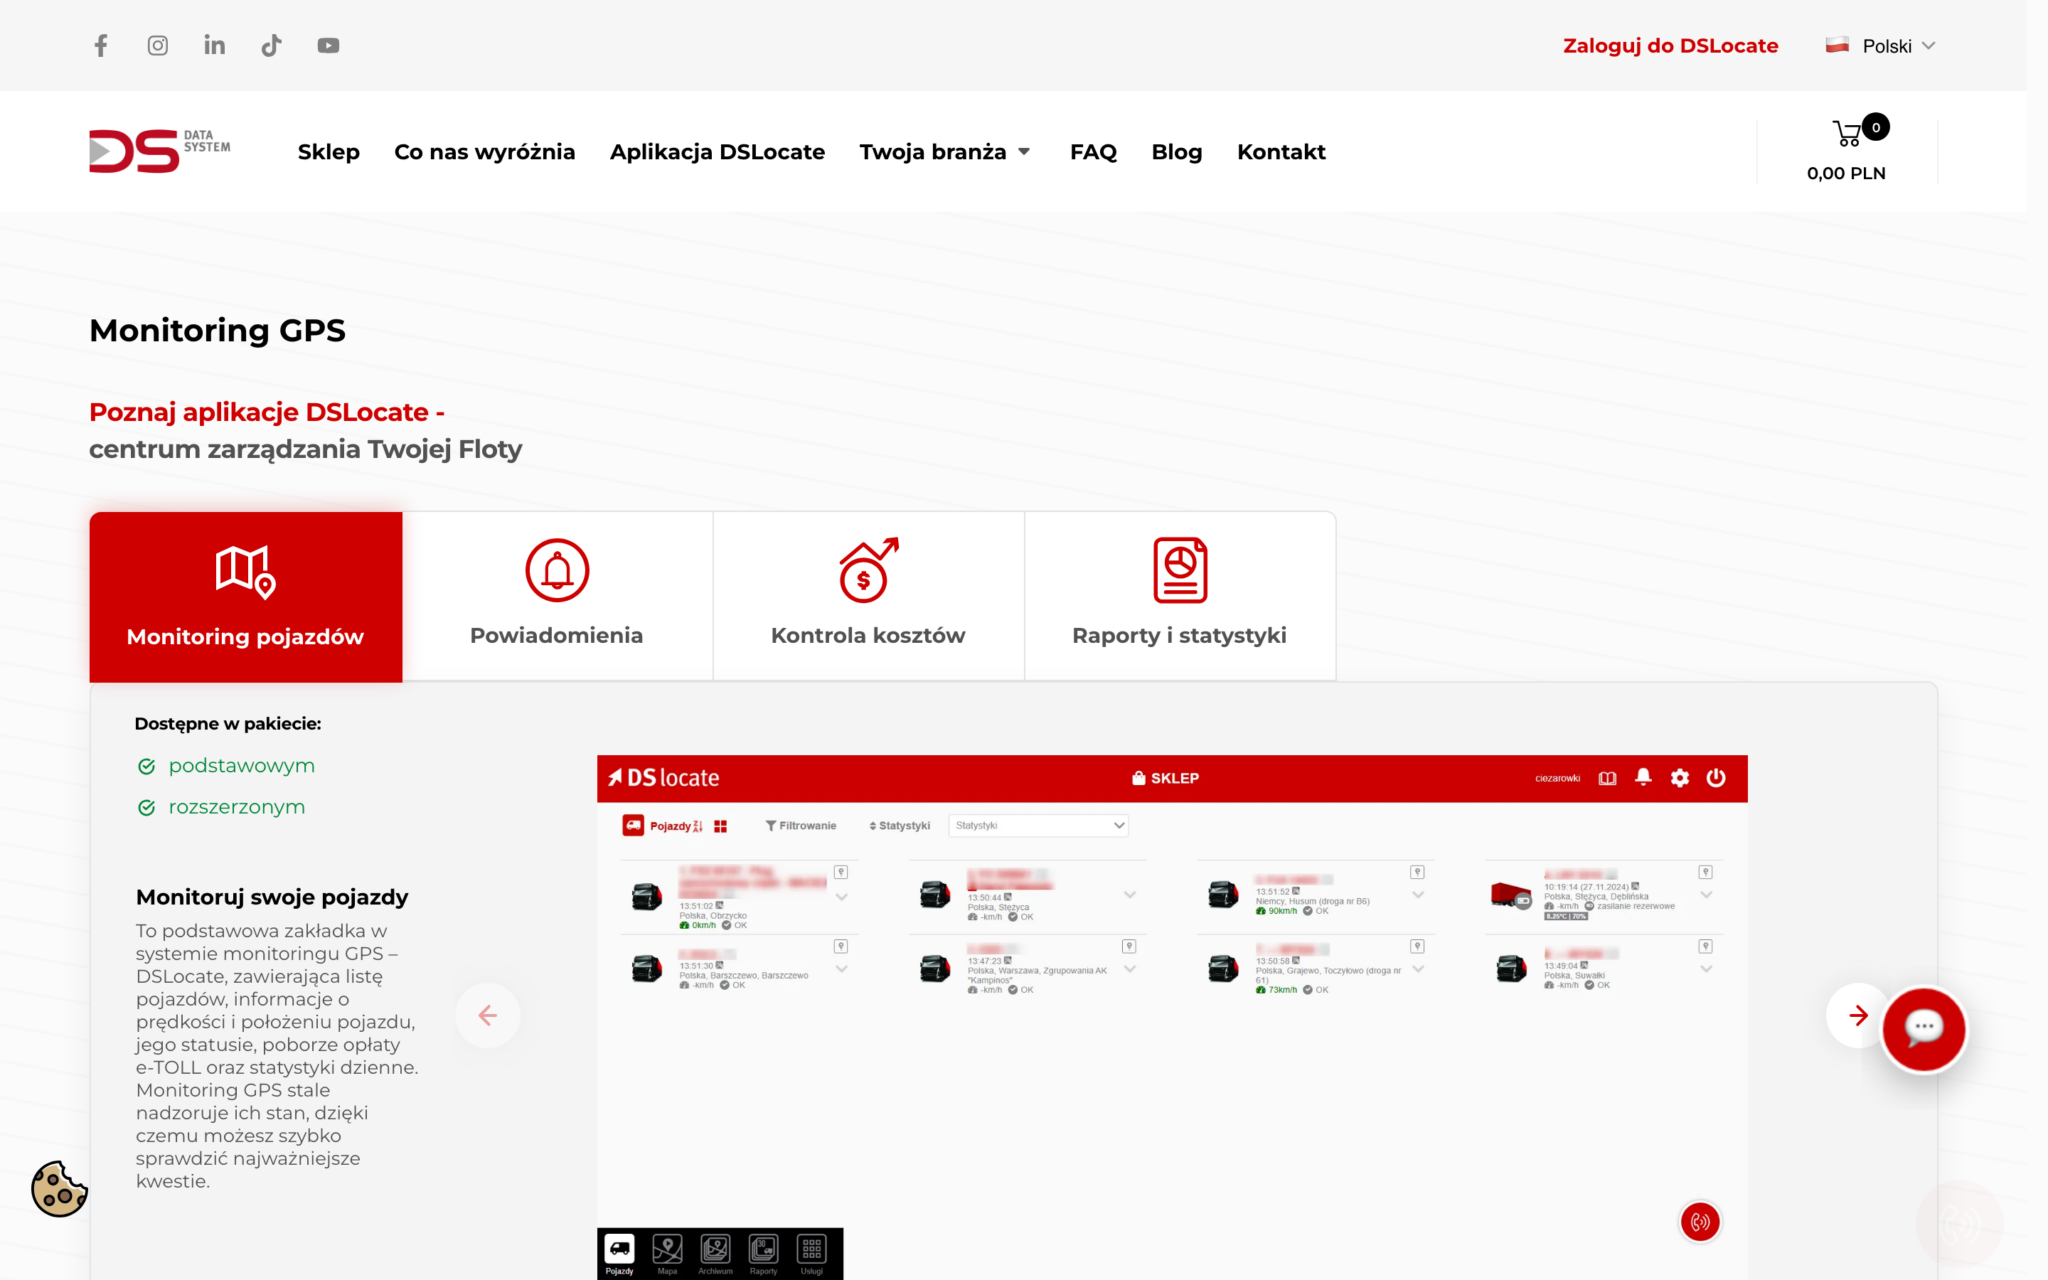Viewport: 2048px width, 1280px height.
Task: Click the SKLEP button in DSLocate header
Action: click(1165, 778)
